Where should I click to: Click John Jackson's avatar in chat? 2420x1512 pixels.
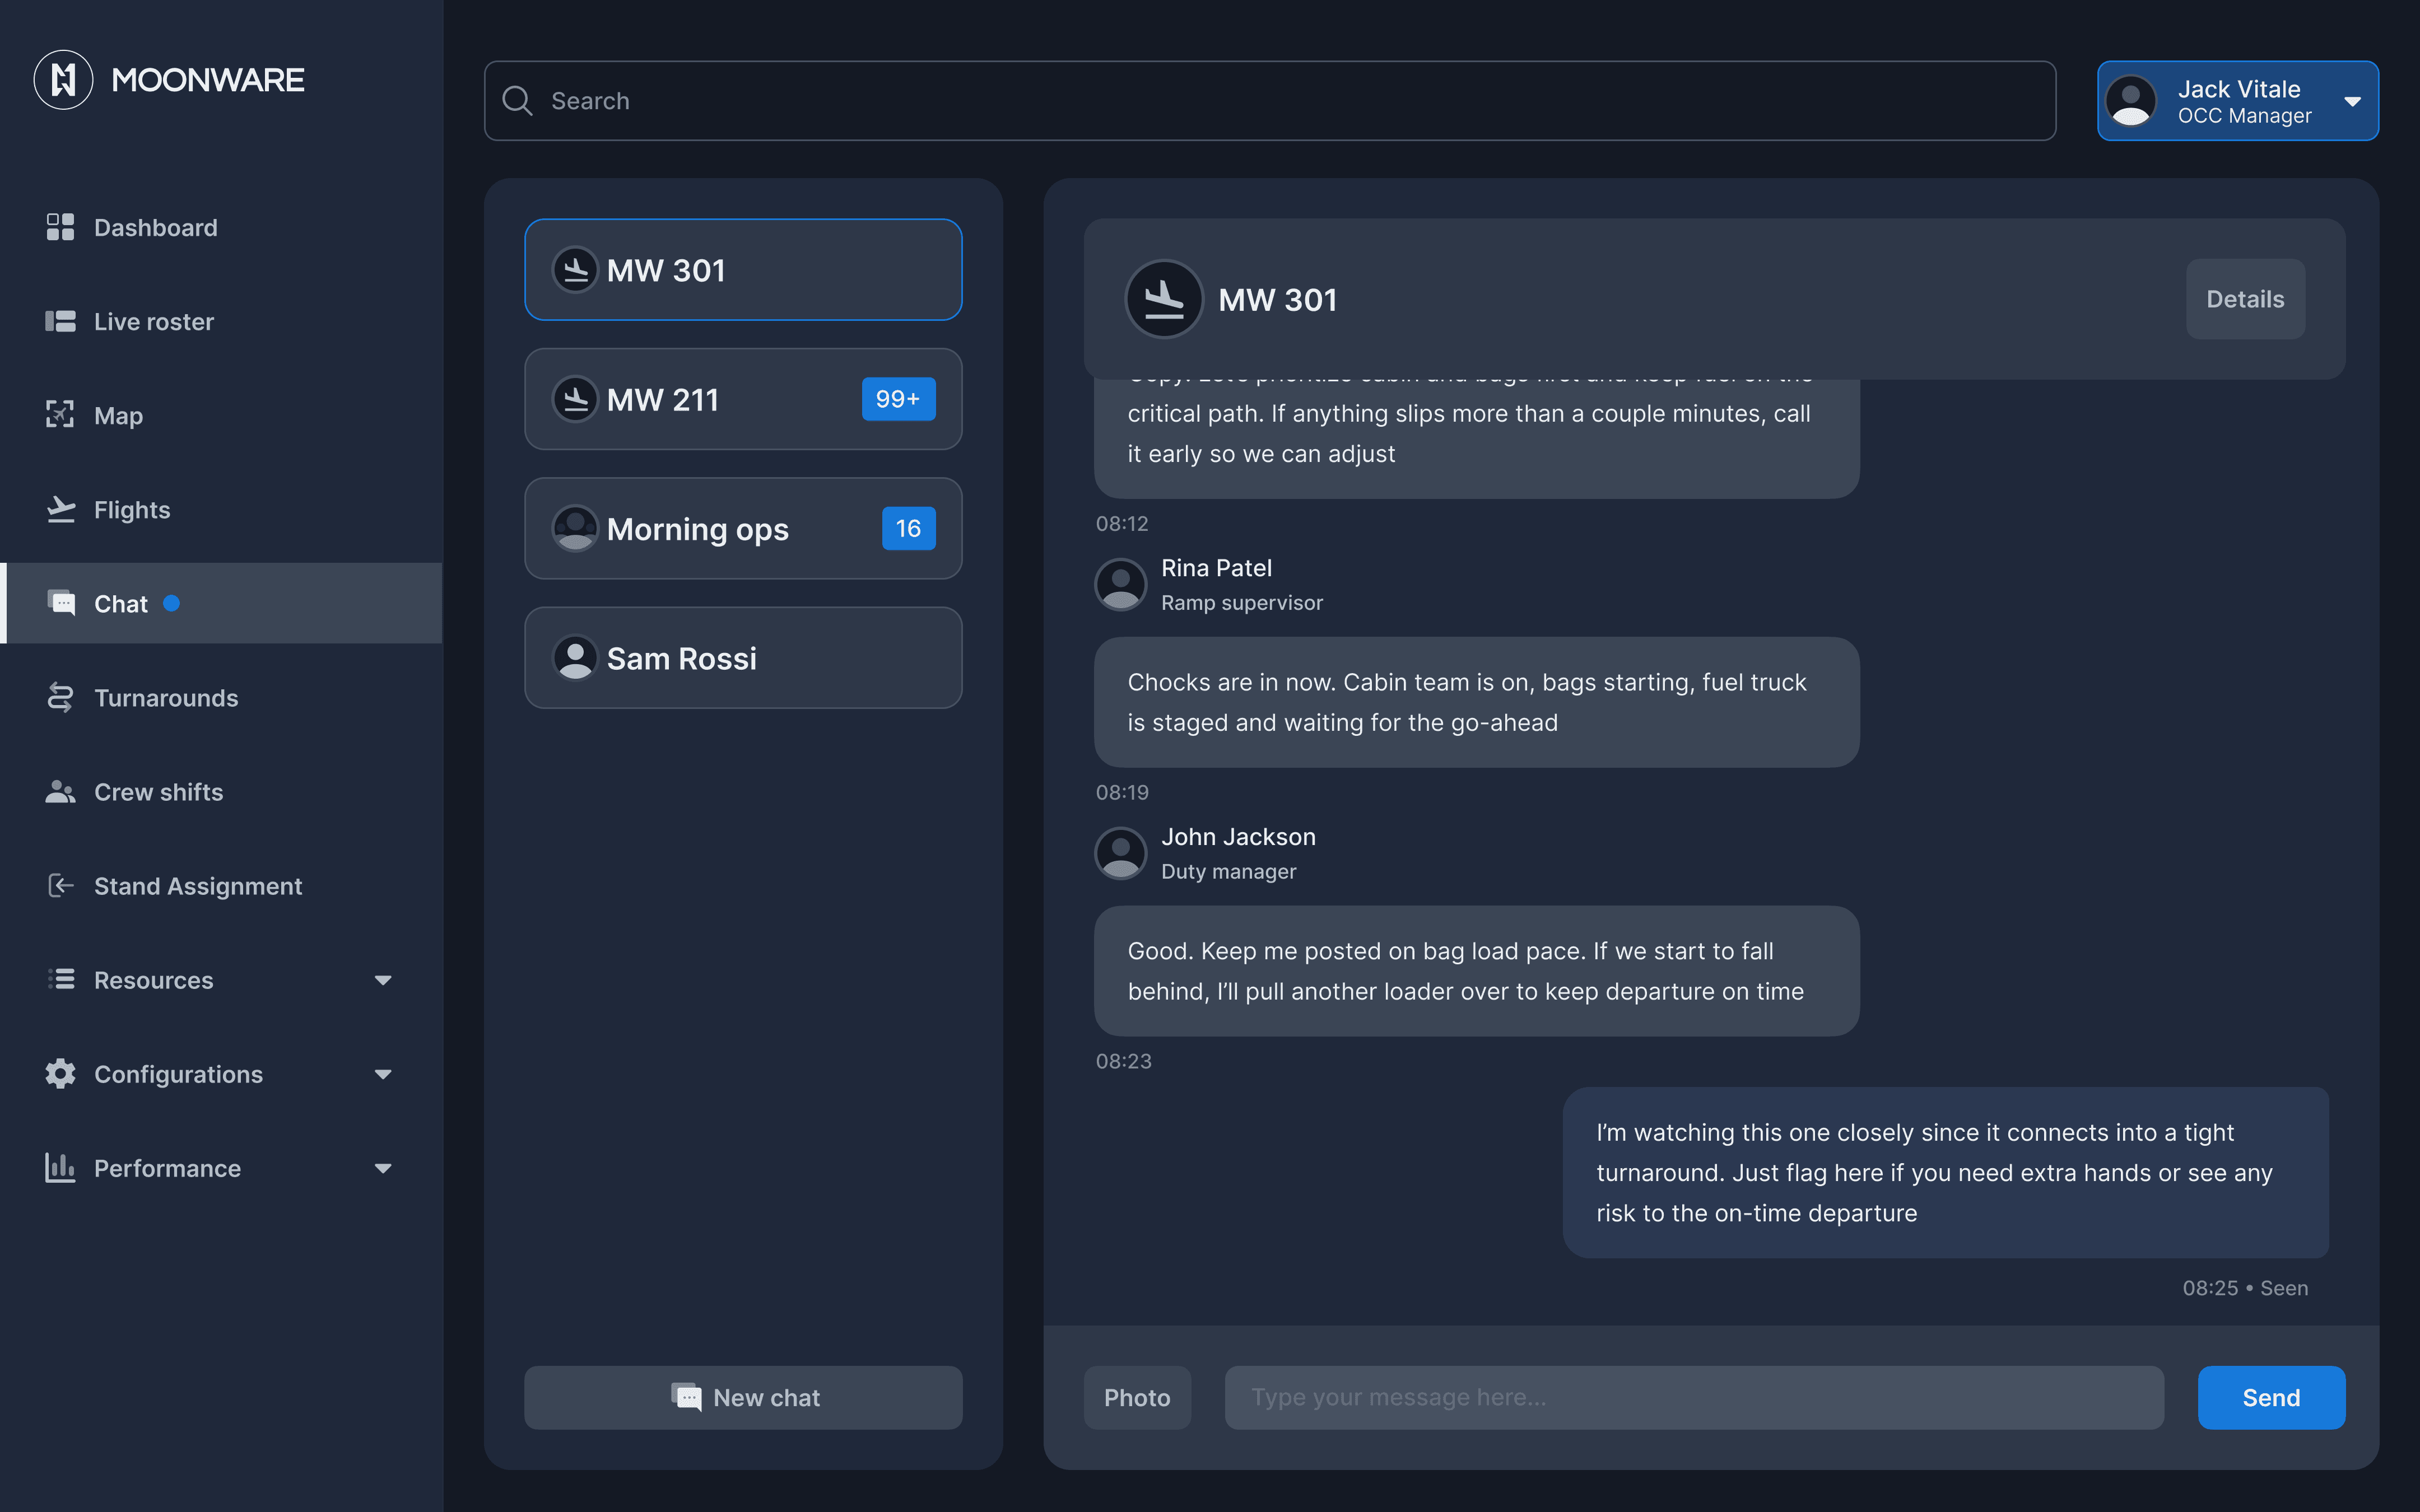1121,853
